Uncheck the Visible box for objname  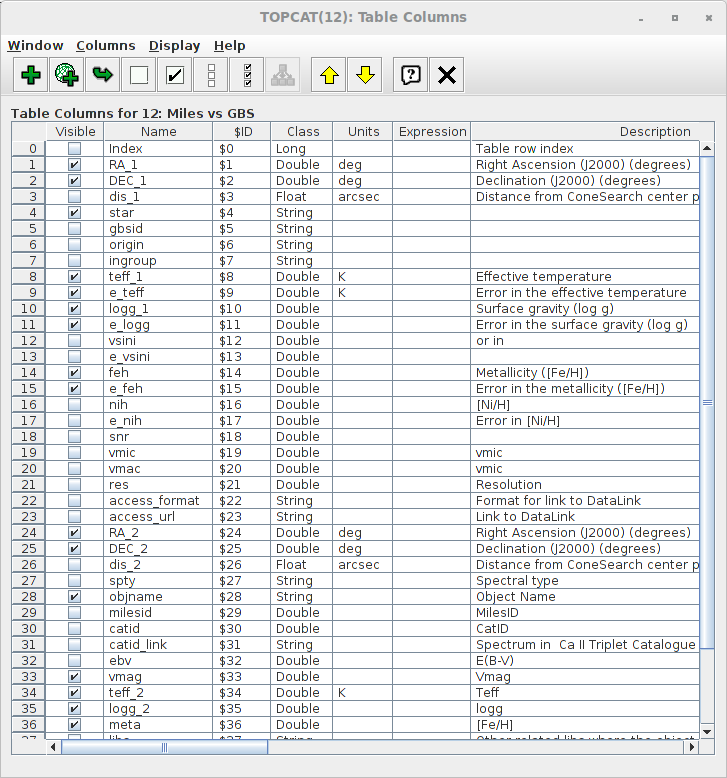[x=74, y=596]
